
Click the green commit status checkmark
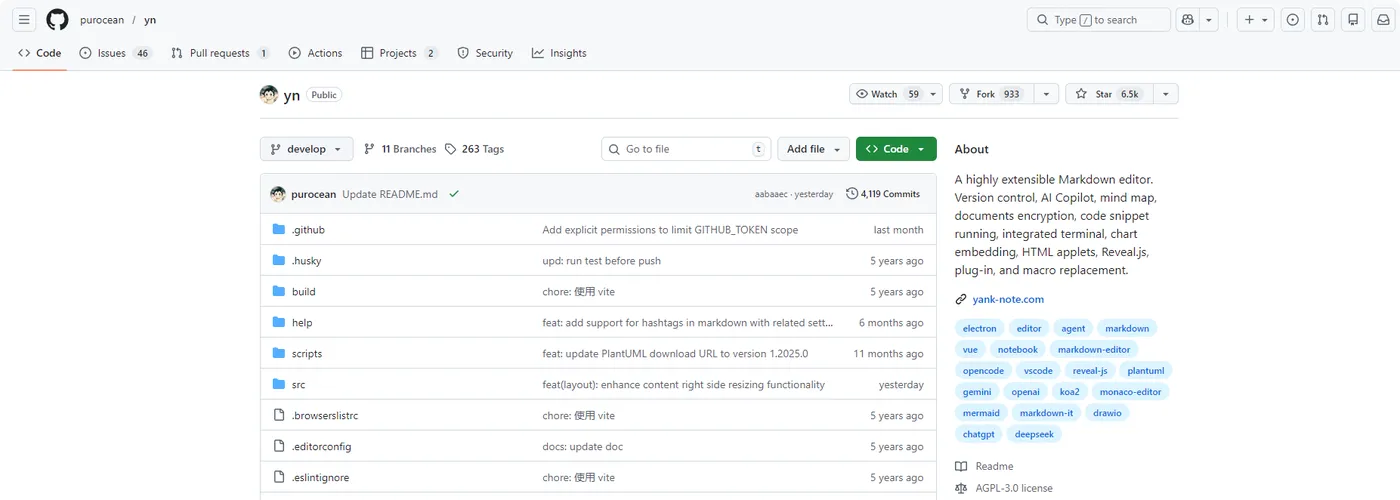coord(454,194)
